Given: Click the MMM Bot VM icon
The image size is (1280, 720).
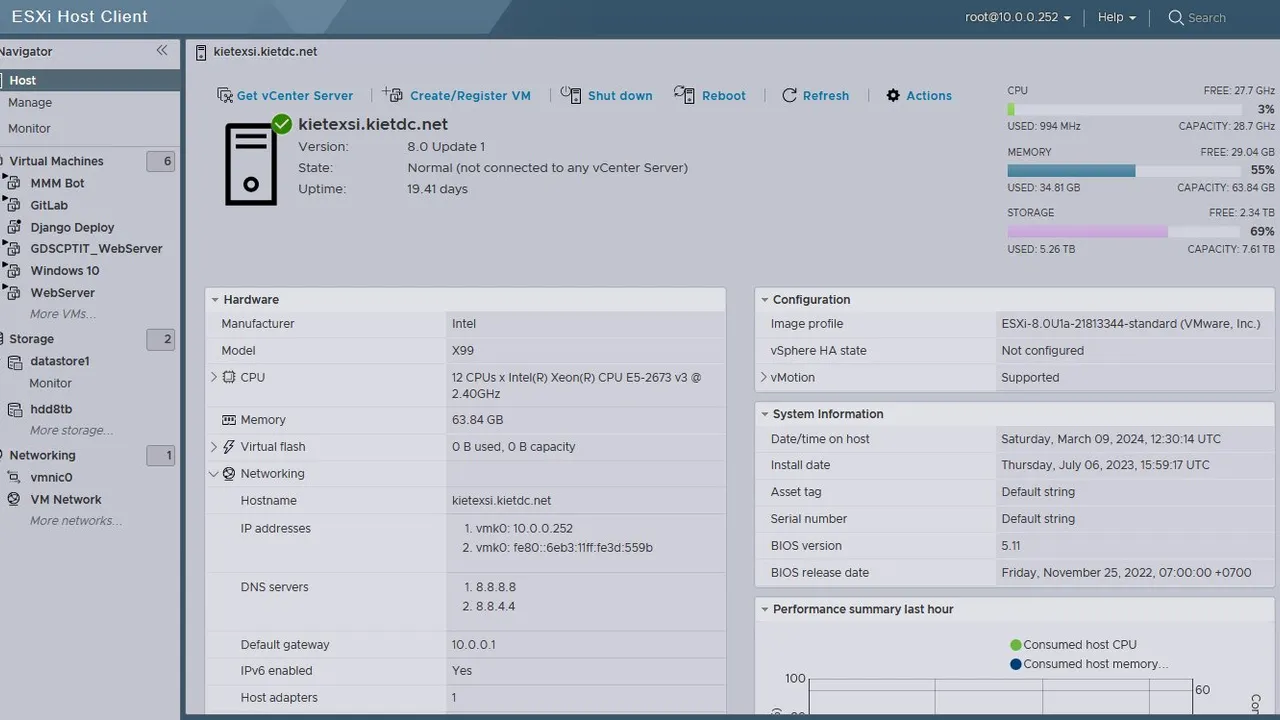Looking at the screenshot, I should coord(14,183).
